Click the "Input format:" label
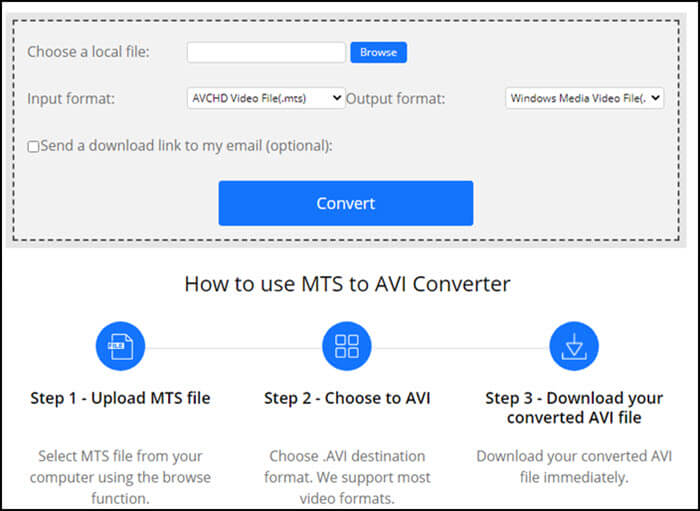This screenshot has height=511, width=700. (x=71, y=98)
